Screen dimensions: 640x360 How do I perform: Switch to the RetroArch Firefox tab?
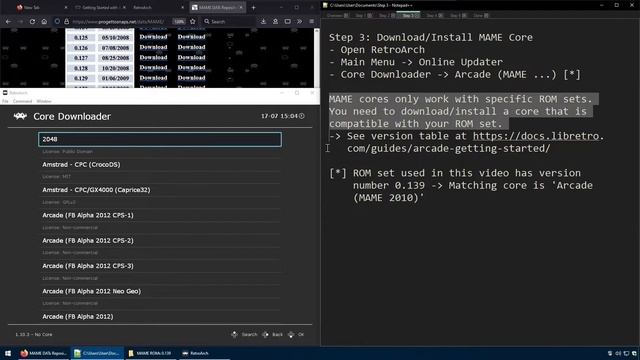point(158,7)
